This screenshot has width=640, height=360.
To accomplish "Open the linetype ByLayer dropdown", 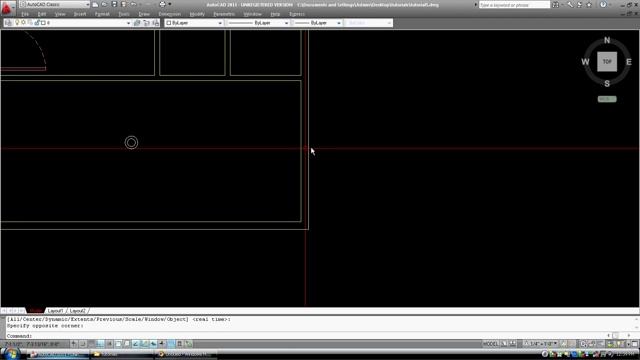I will pyautogui.click(x=286, y=23).
